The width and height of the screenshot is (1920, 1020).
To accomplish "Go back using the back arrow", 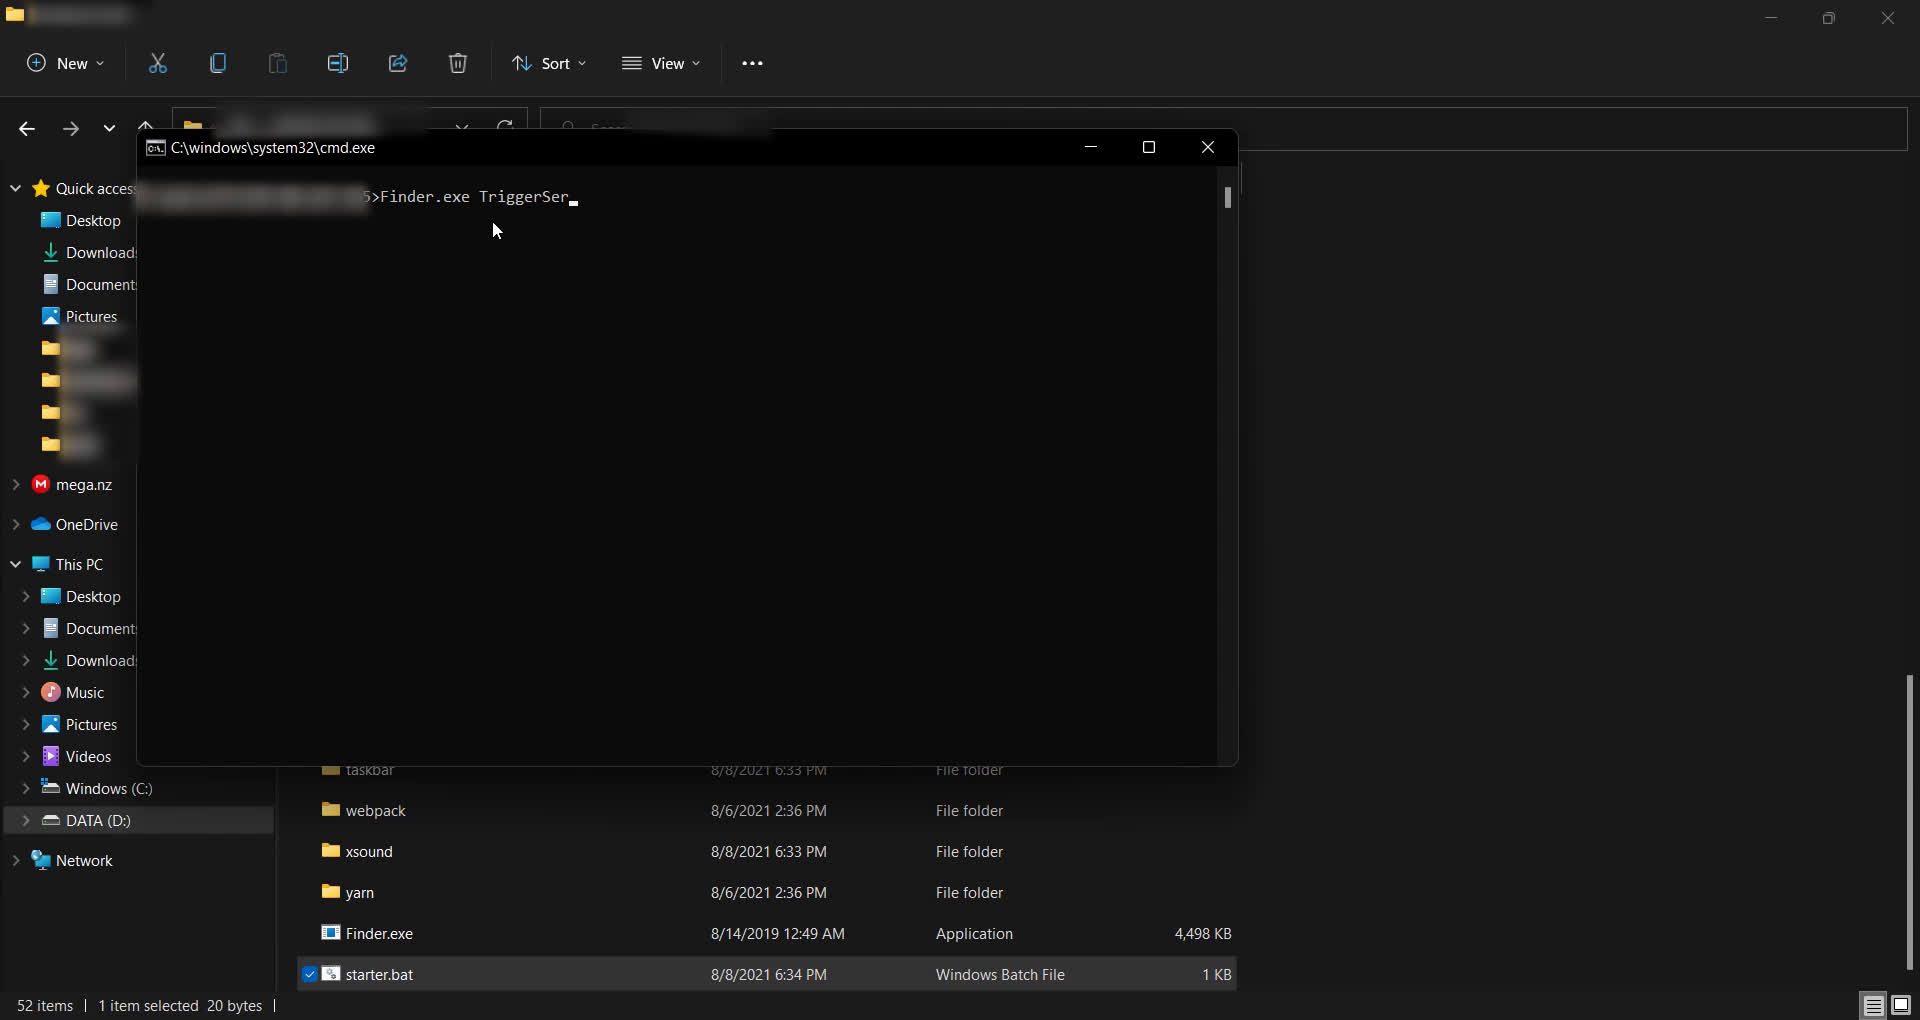I will coord(27,128).
